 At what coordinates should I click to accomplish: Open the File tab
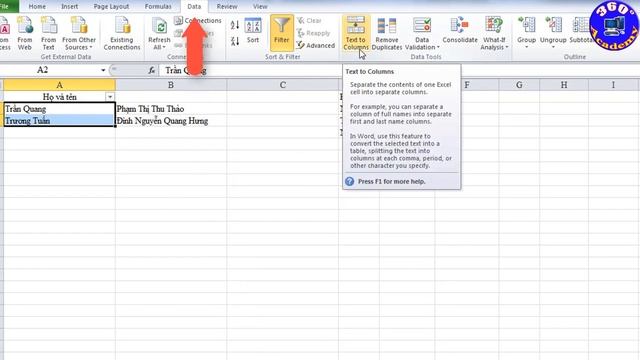pyautogui.click(x=6, y=6)
